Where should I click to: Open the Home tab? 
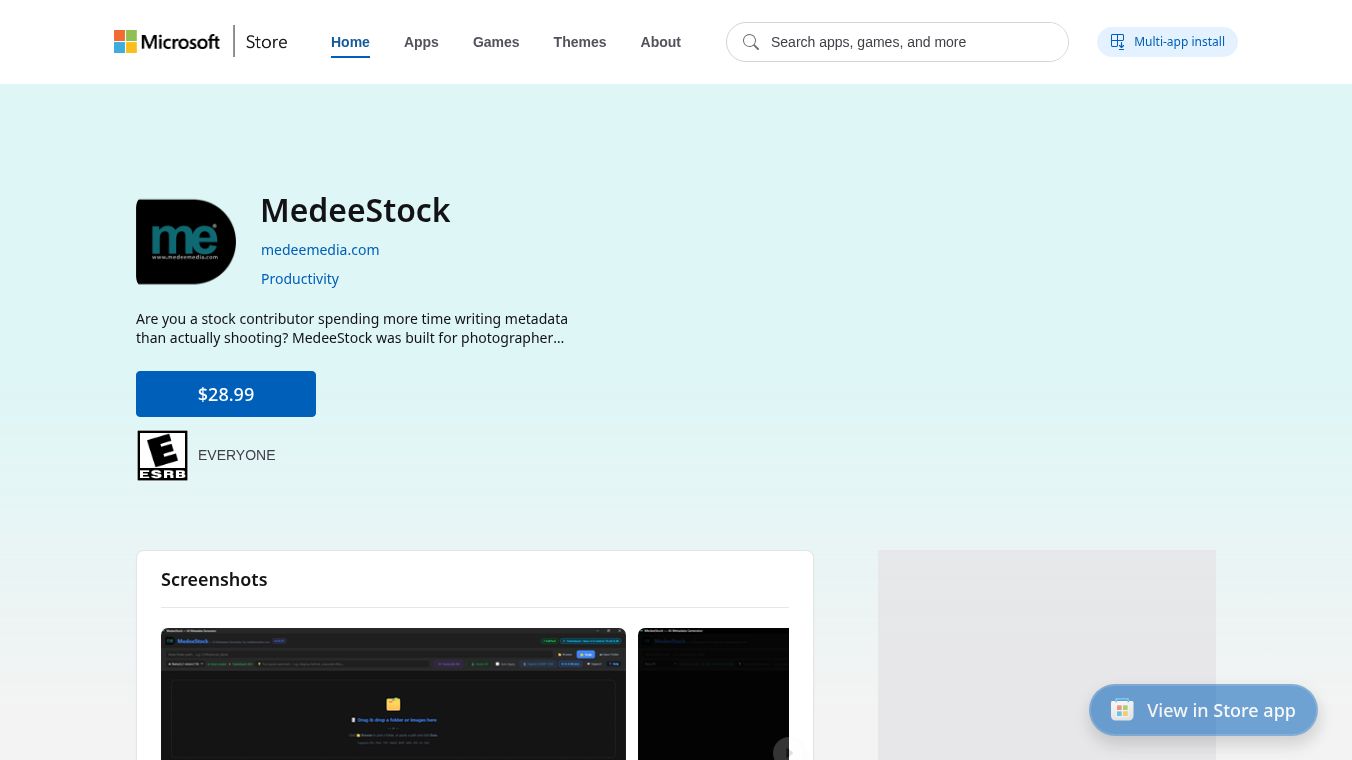(350, 42)
